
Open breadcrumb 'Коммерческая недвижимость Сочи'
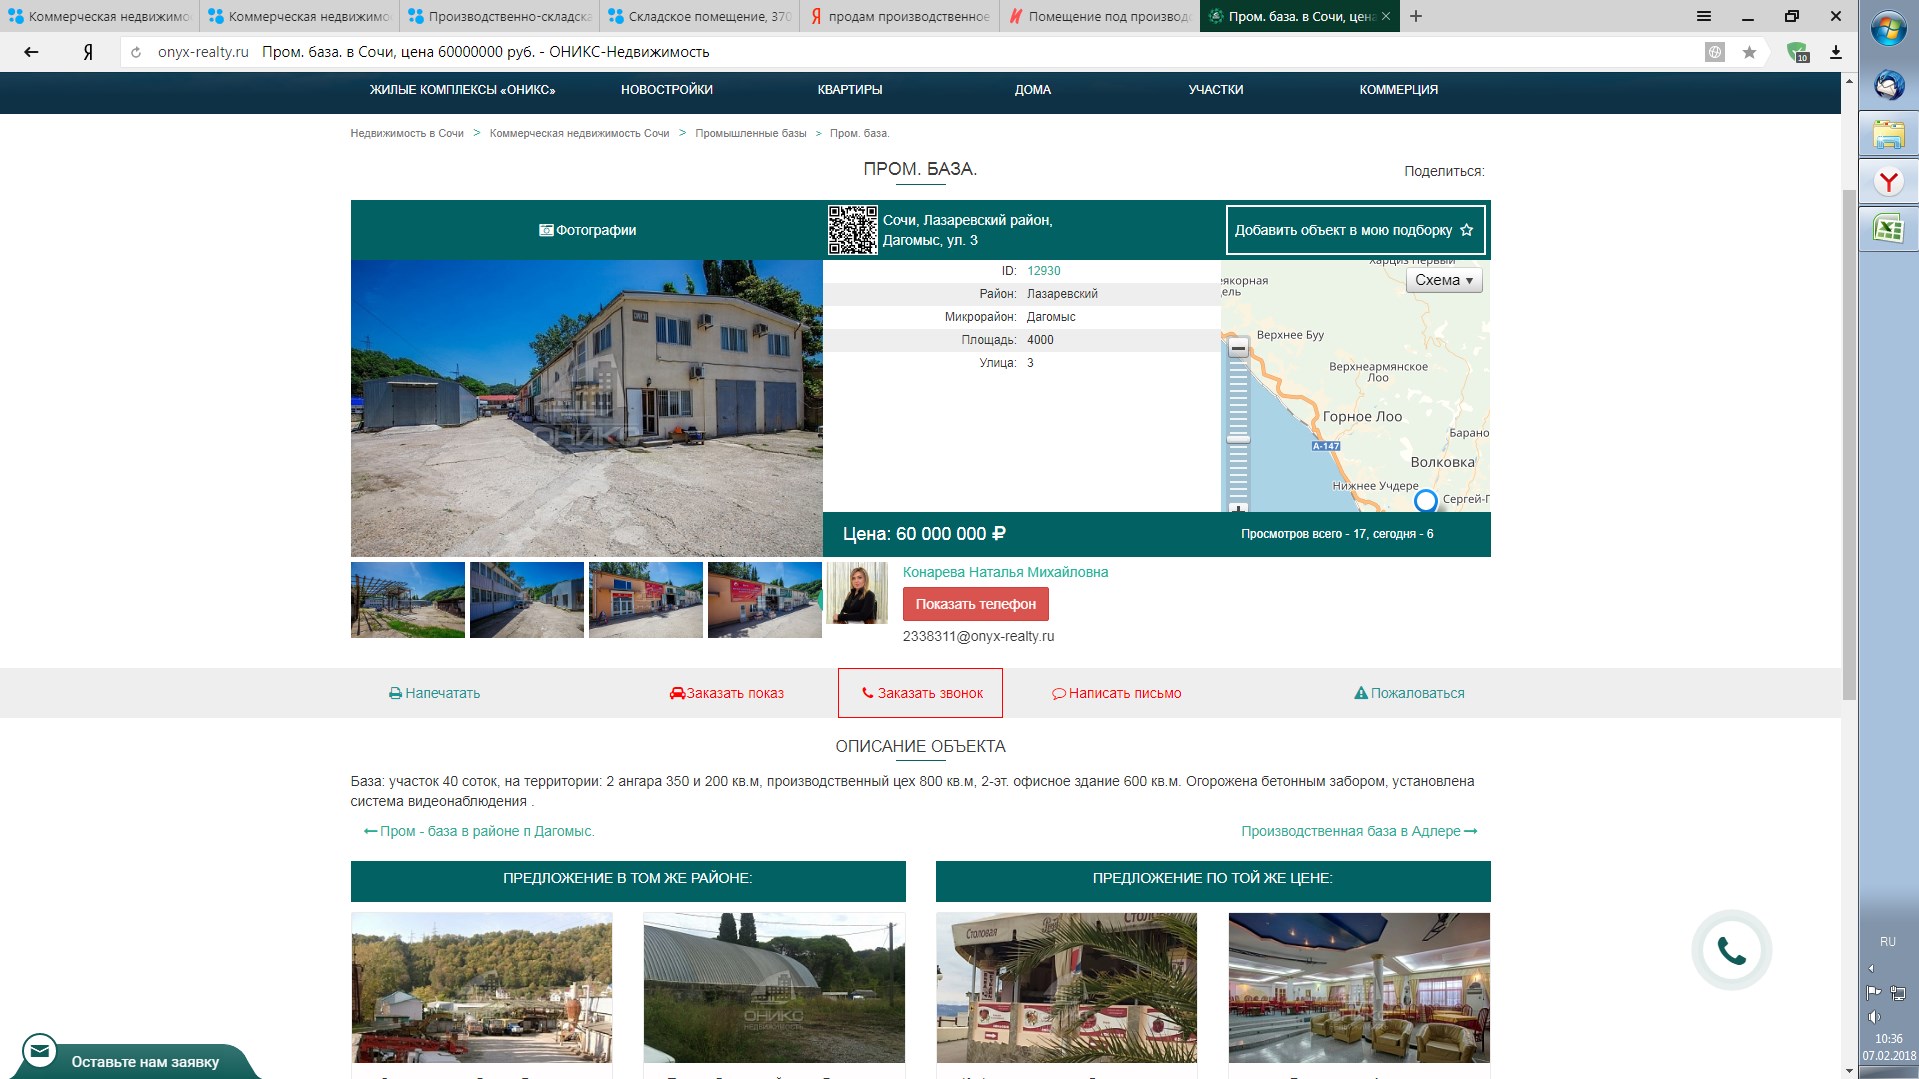[579, 133]
